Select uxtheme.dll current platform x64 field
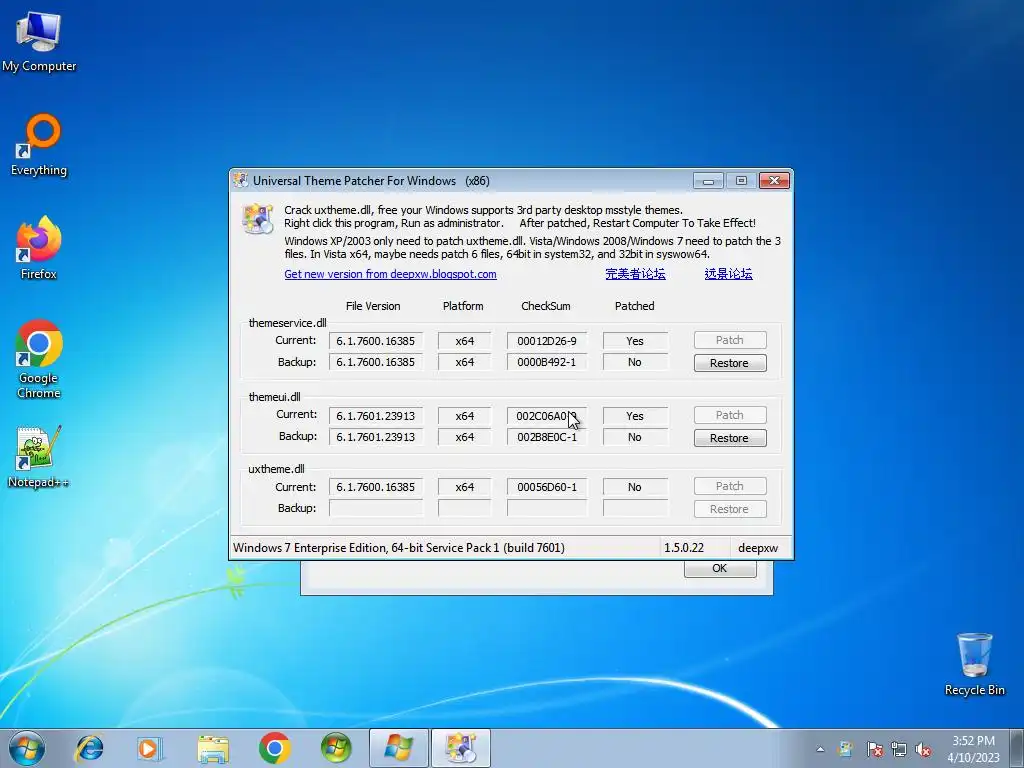1024x768 pixels. (464, 487)
